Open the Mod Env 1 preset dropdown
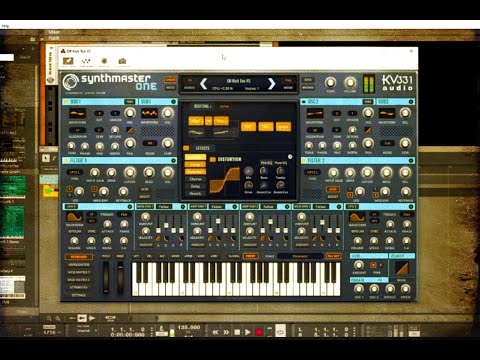Image resolution: width=480 pixels, height=360 pixels. point(164,207)
